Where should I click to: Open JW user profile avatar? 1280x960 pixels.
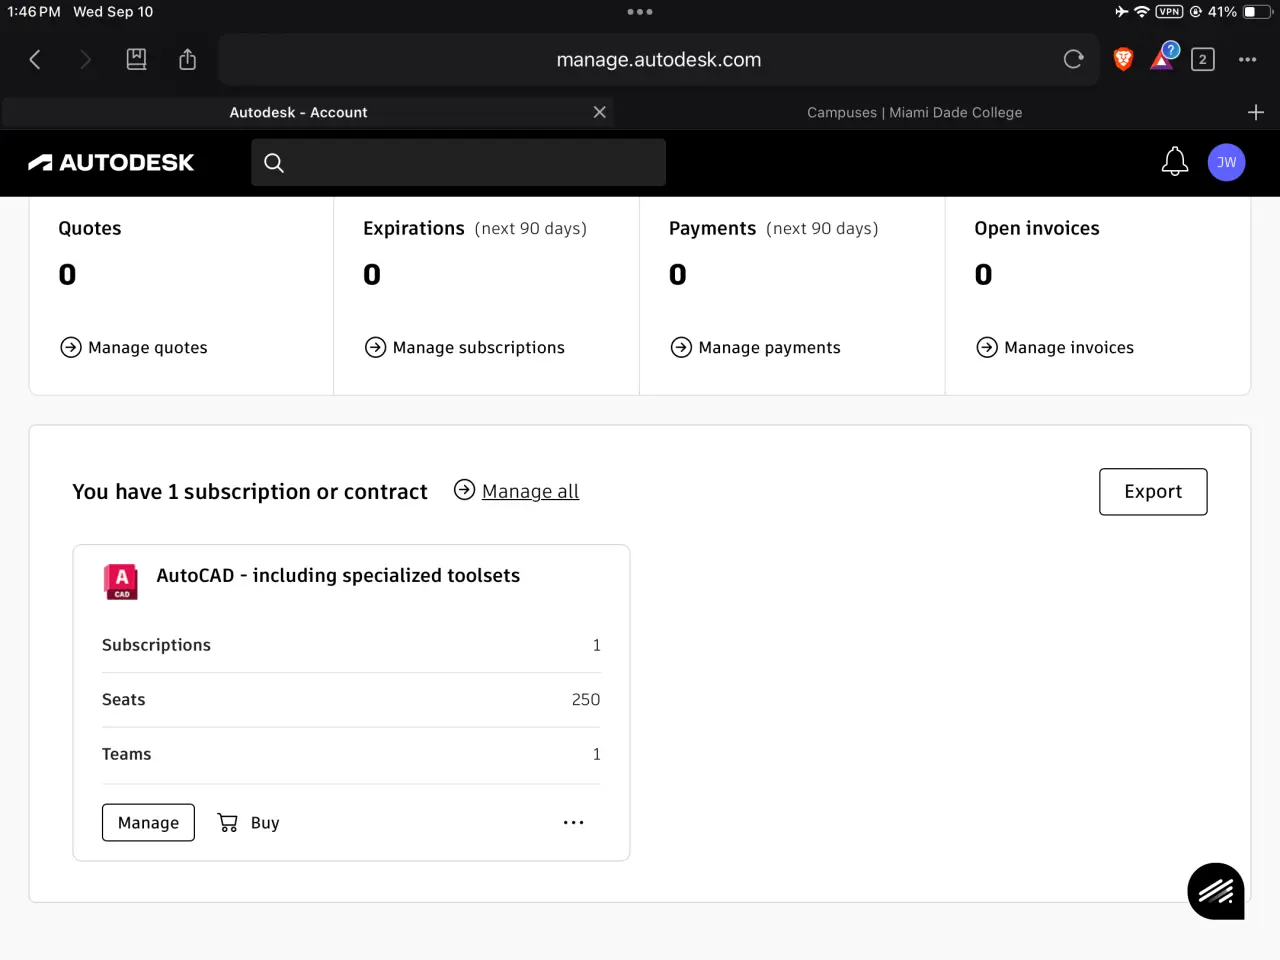(1226, 162)
